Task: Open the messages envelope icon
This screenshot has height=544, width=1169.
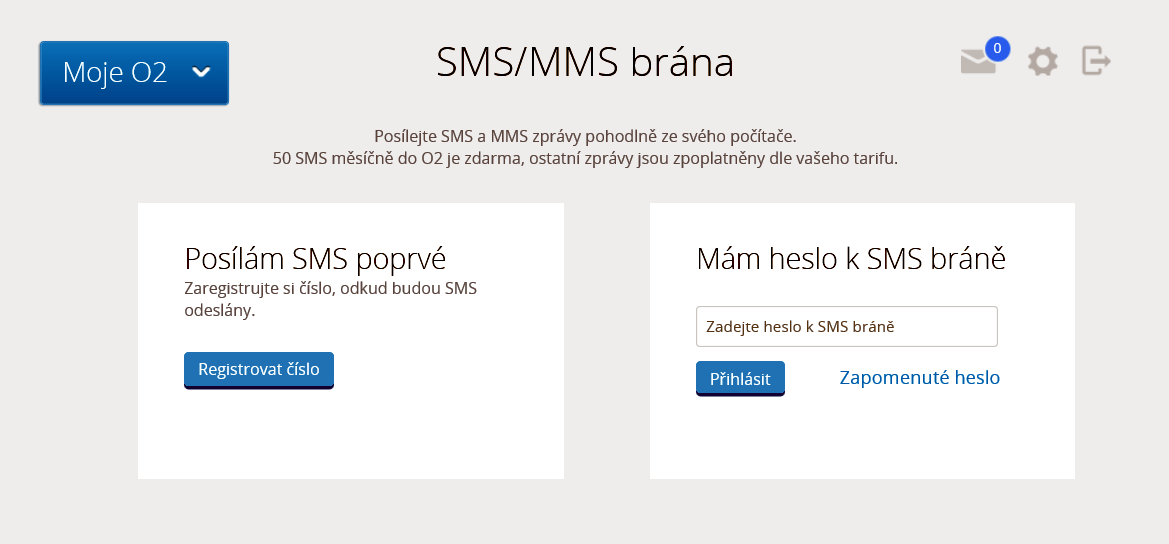Action: (977, 62)
